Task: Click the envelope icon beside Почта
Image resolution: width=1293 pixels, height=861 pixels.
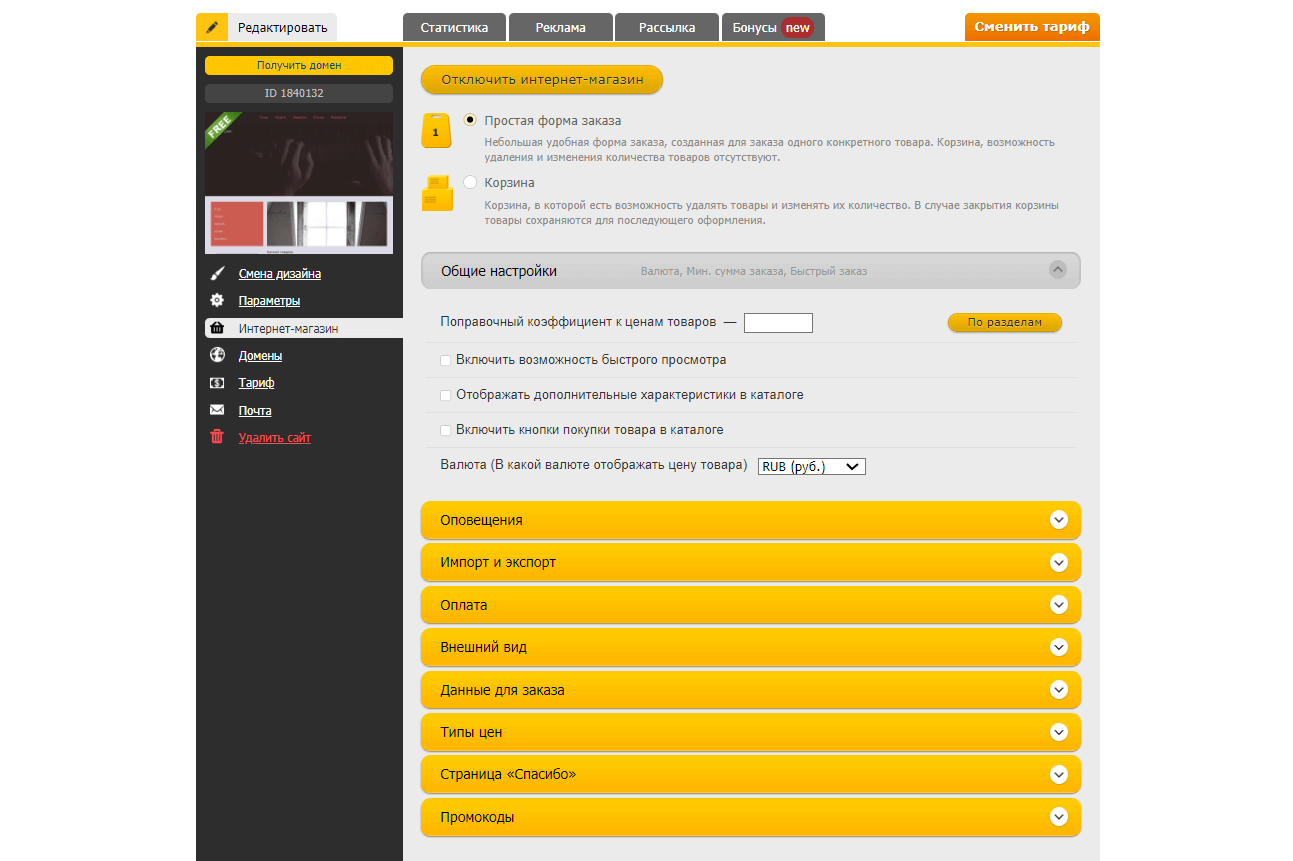Action: [217, 410]
